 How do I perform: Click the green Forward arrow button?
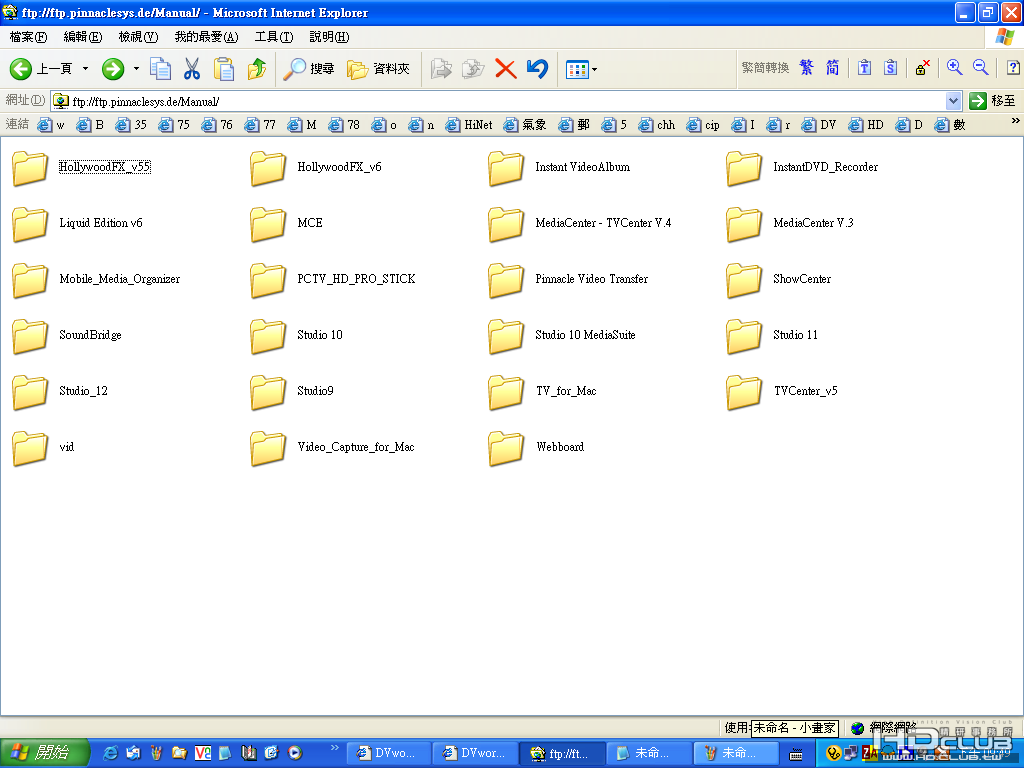(113, 69)
